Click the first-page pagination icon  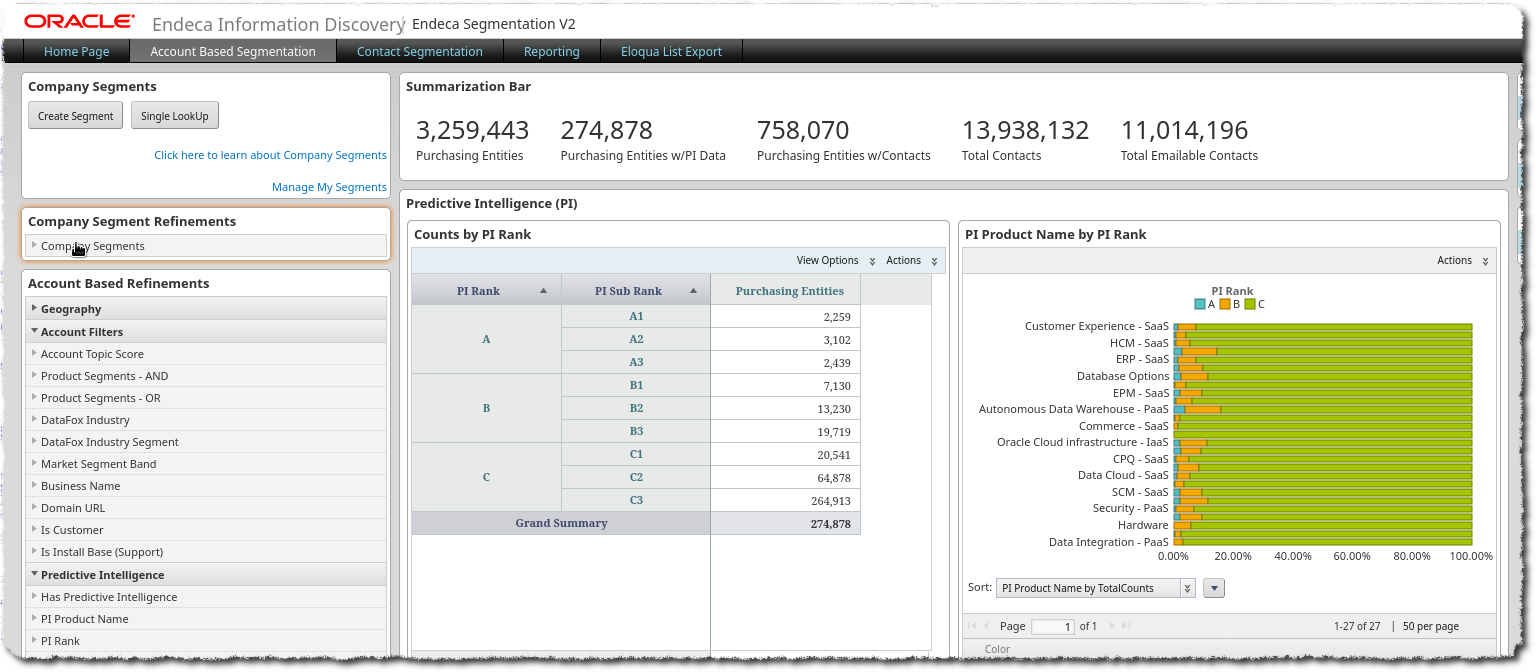[x=970, y=625]
